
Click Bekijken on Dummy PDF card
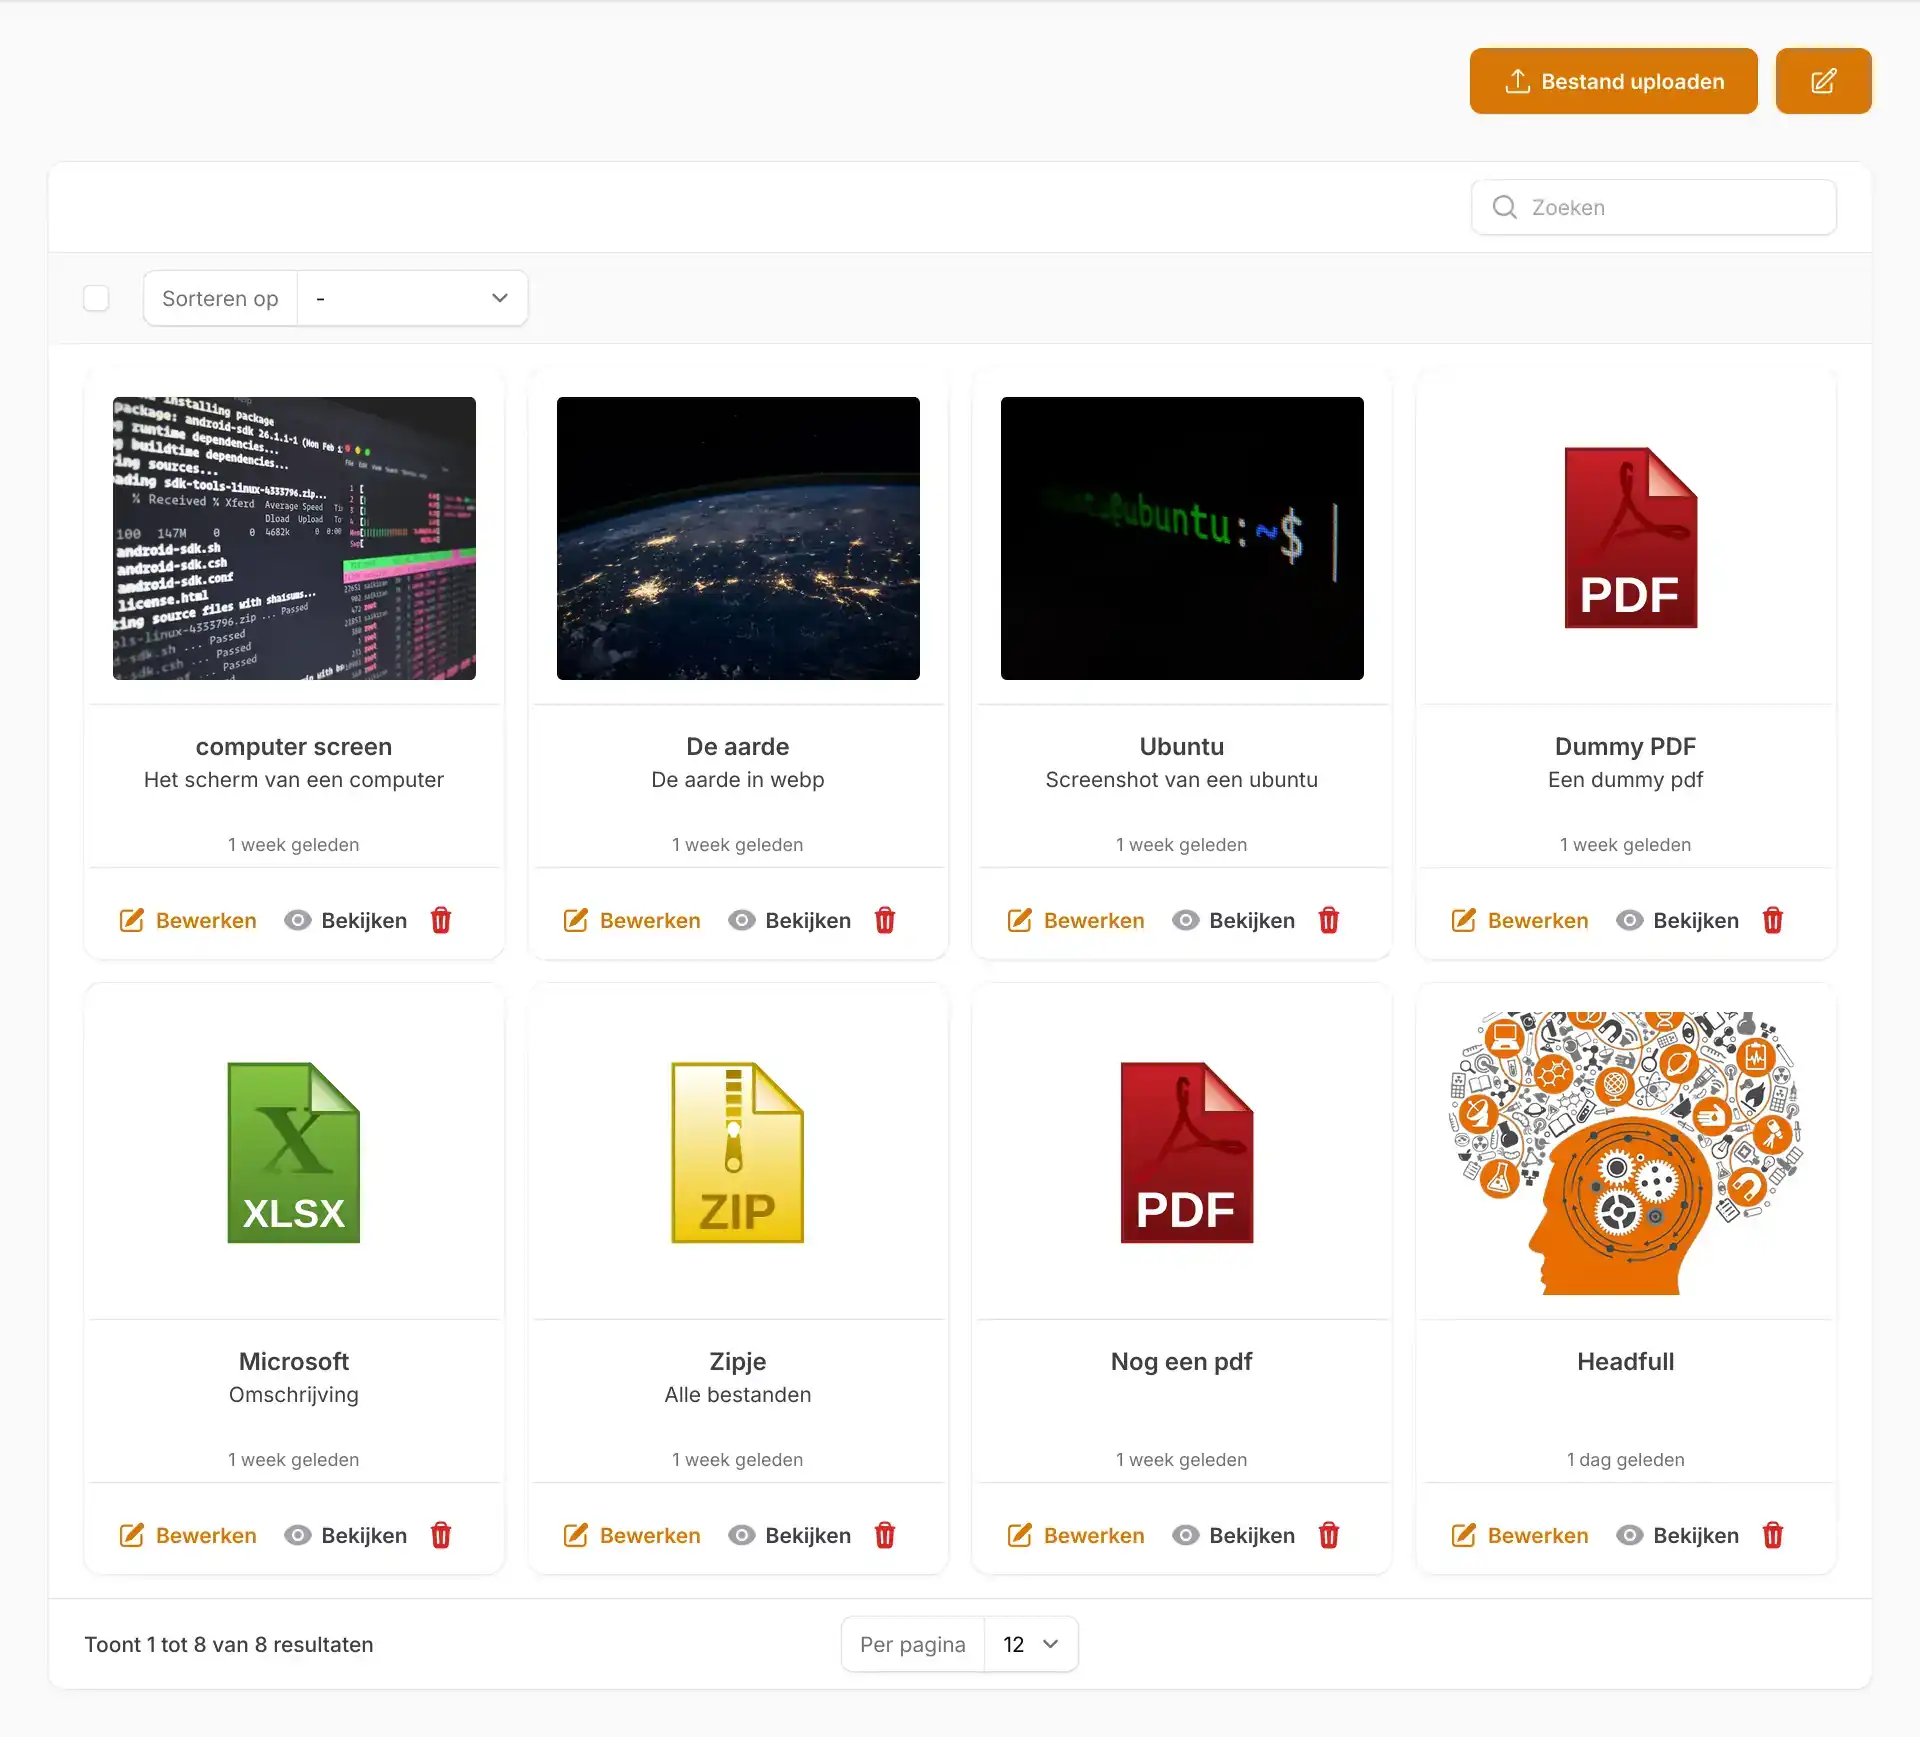[1678, 920]
